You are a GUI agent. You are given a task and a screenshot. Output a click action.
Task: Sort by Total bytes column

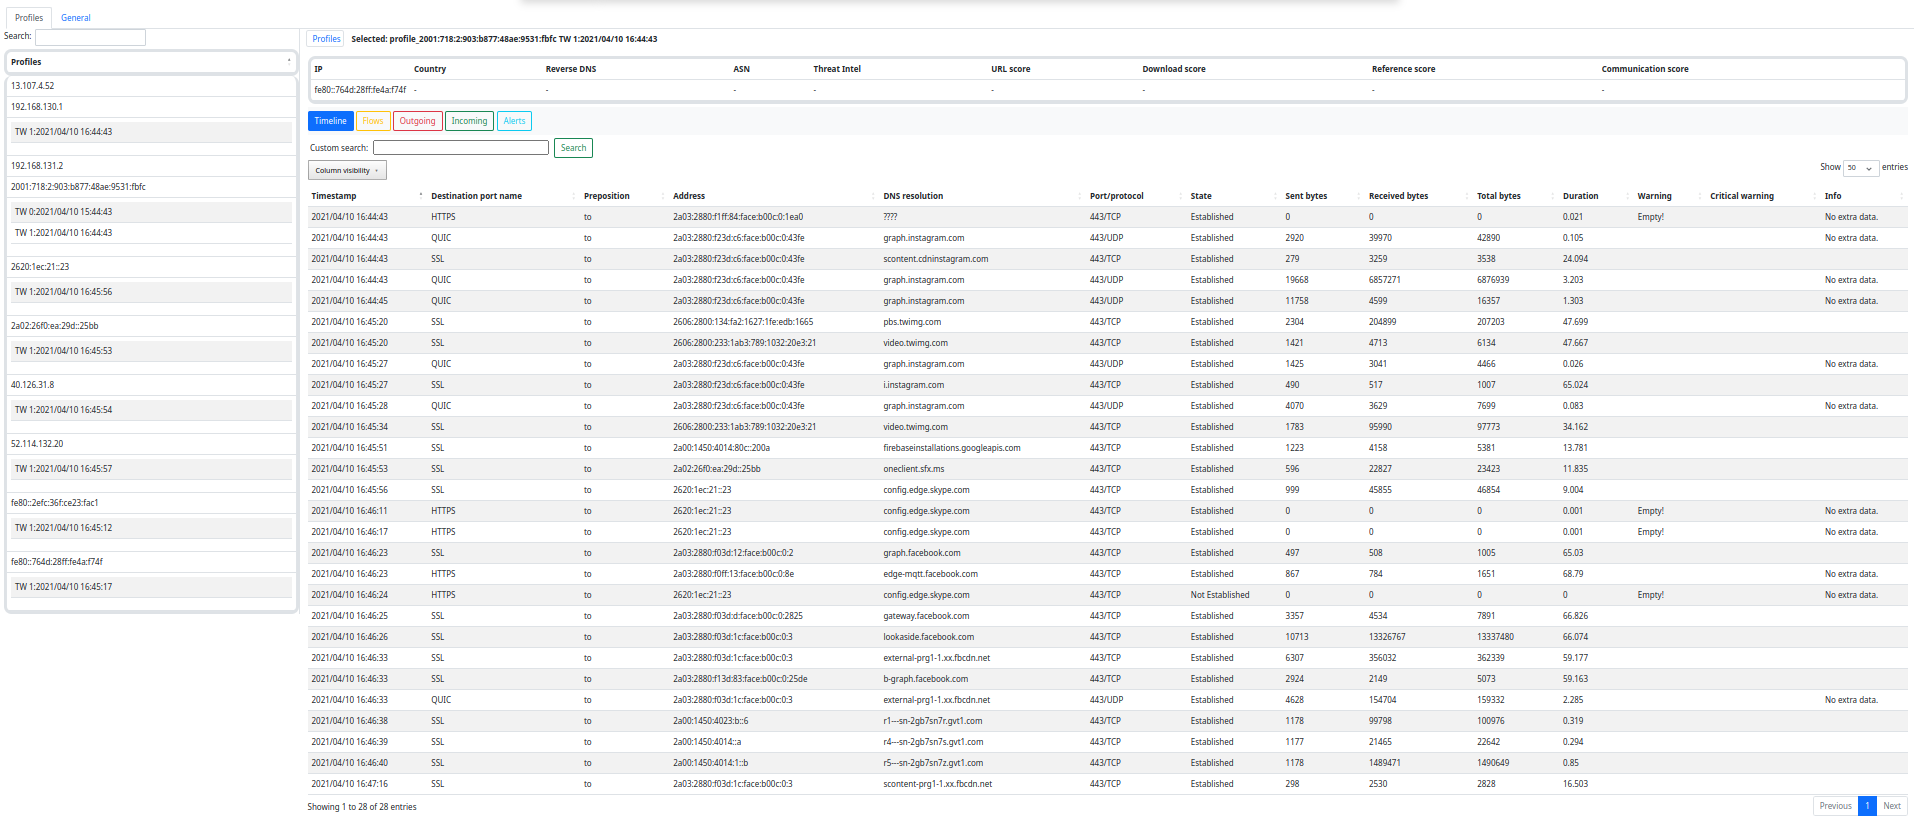[1498, 196]
